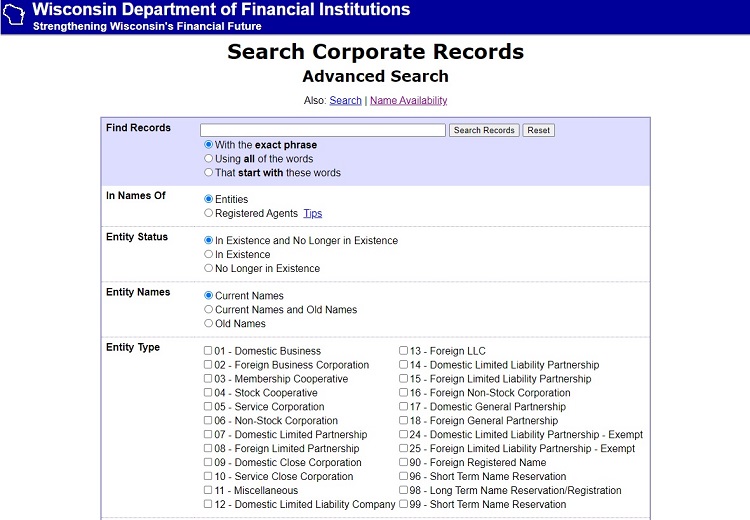The width and height of the screenshot is (750, 520).
Task: Check 14 - Domestic Limited Liability Partnership
Action: (404, 365)
